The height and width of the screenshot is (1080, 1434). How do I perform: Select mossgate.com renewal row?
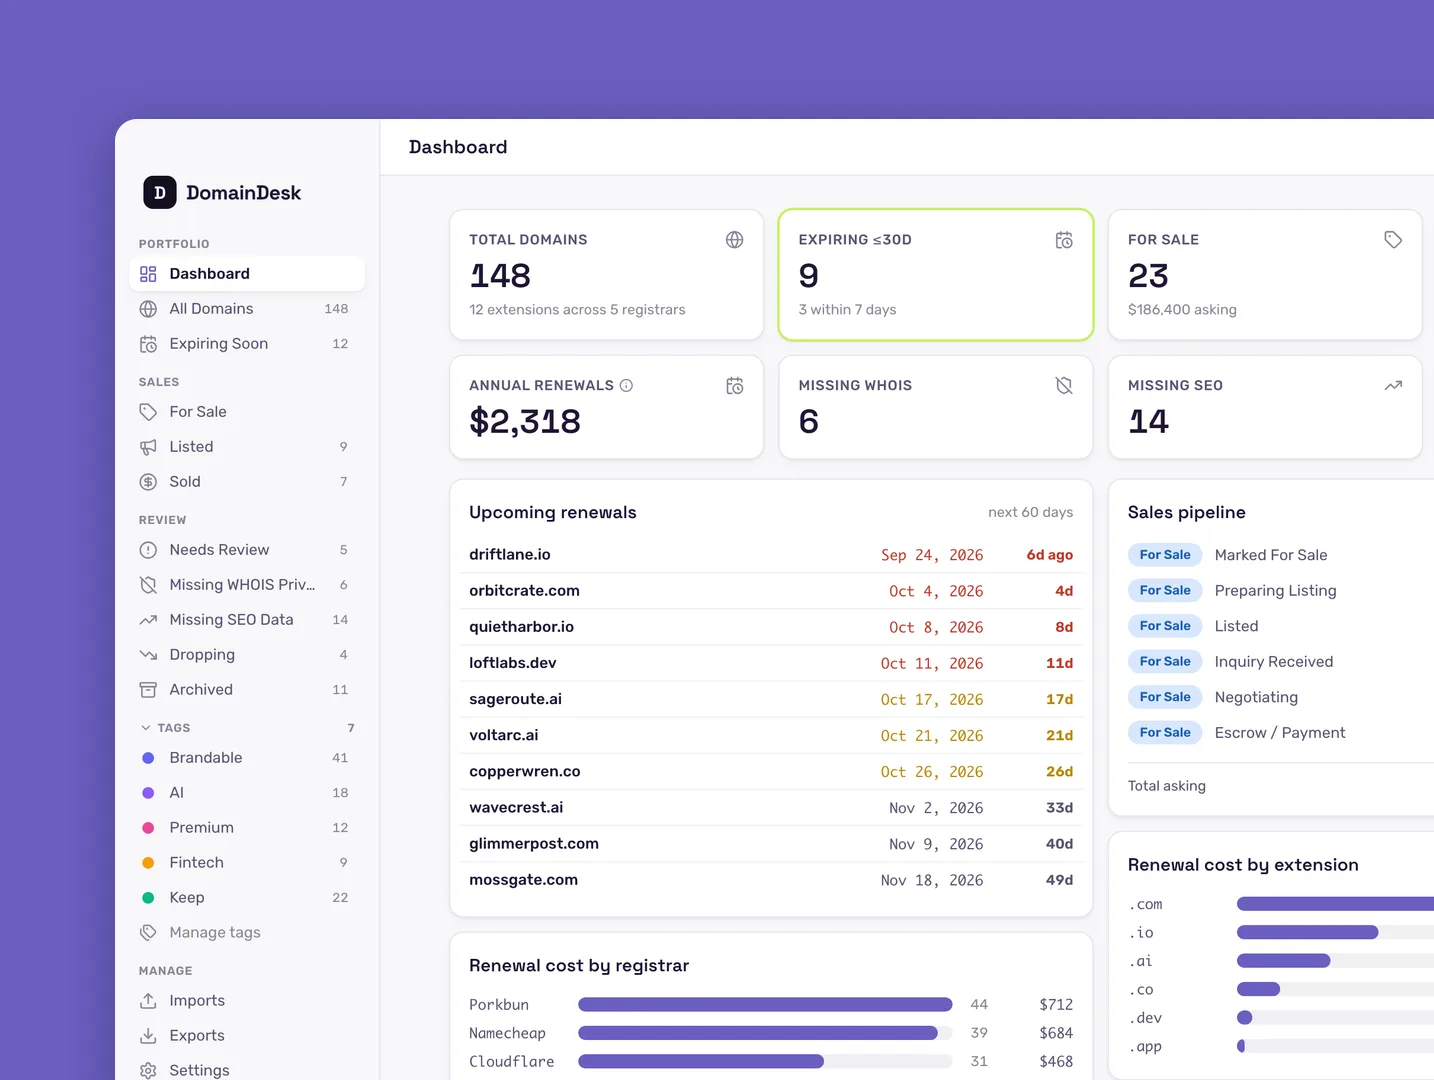pos(771,880)
